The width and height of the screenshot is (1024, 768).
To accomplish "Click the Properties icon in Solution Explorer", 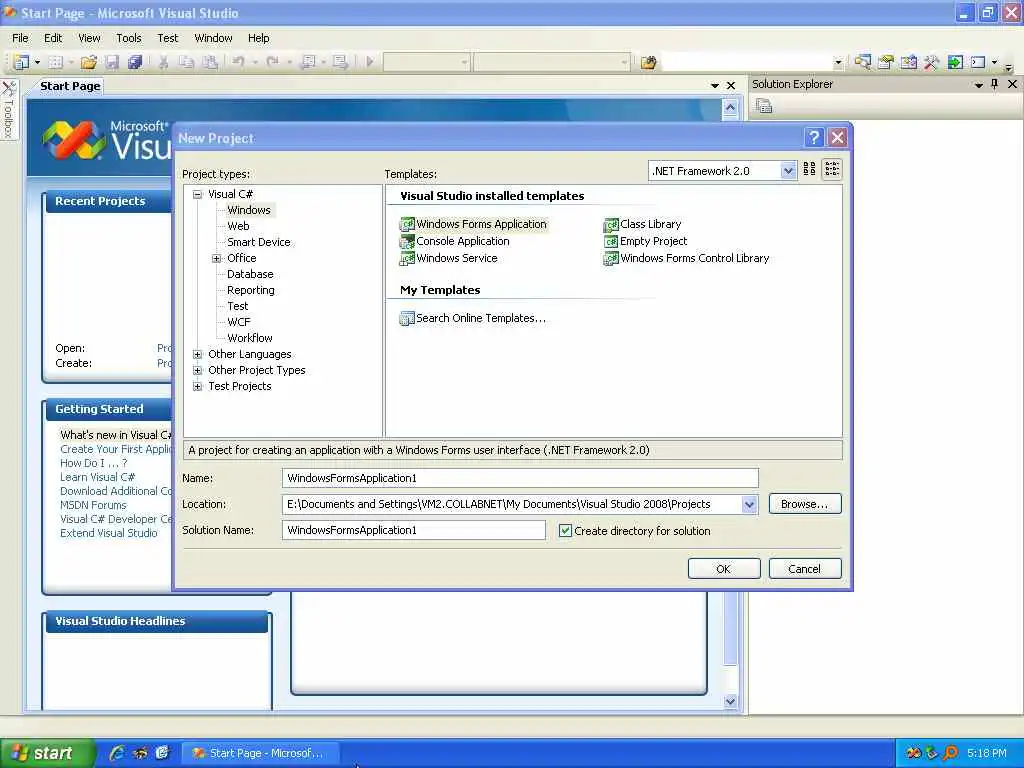I will 763,106.
